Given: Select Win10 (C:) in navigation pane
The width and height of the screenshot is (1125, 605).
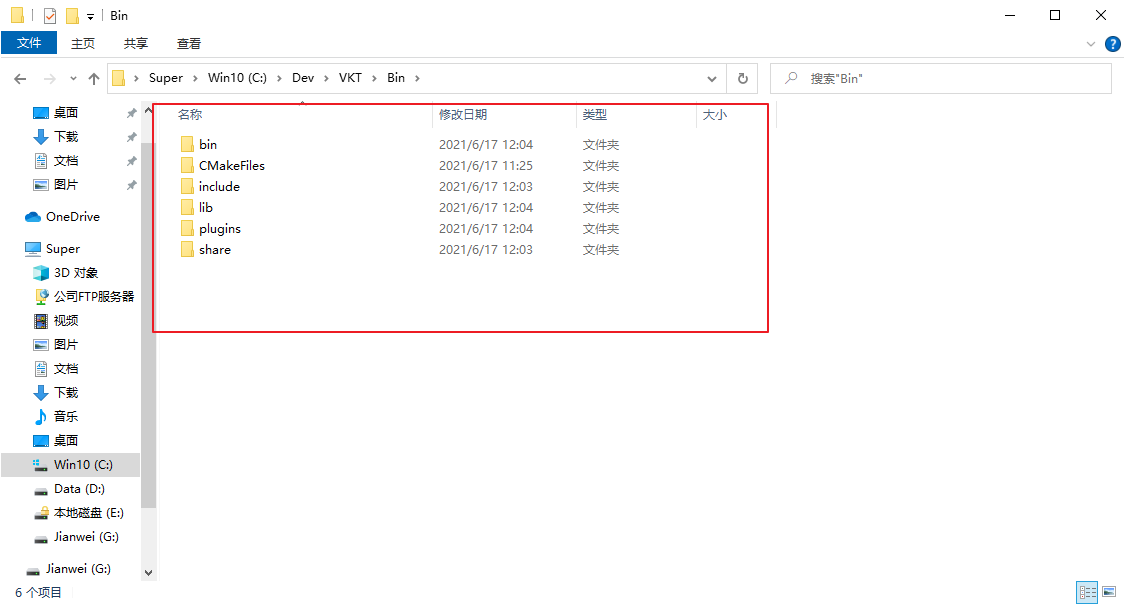Looking at the screenshot, I should [x=70, y=464].
